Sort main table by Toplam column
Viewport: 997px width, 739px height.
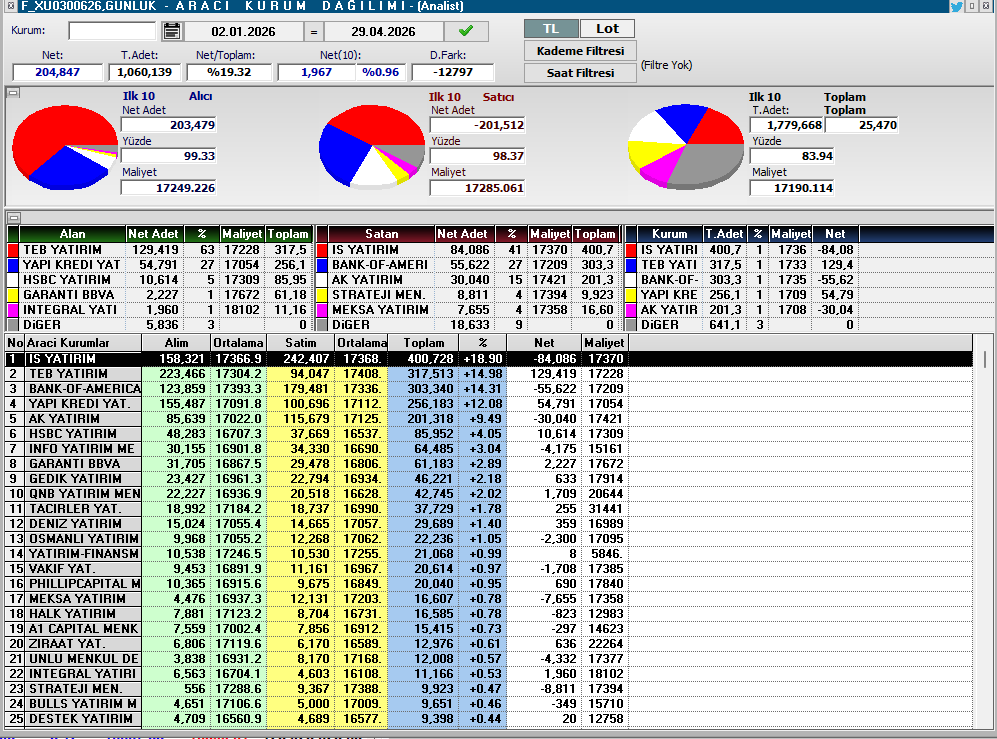click(x=424, y=343)
